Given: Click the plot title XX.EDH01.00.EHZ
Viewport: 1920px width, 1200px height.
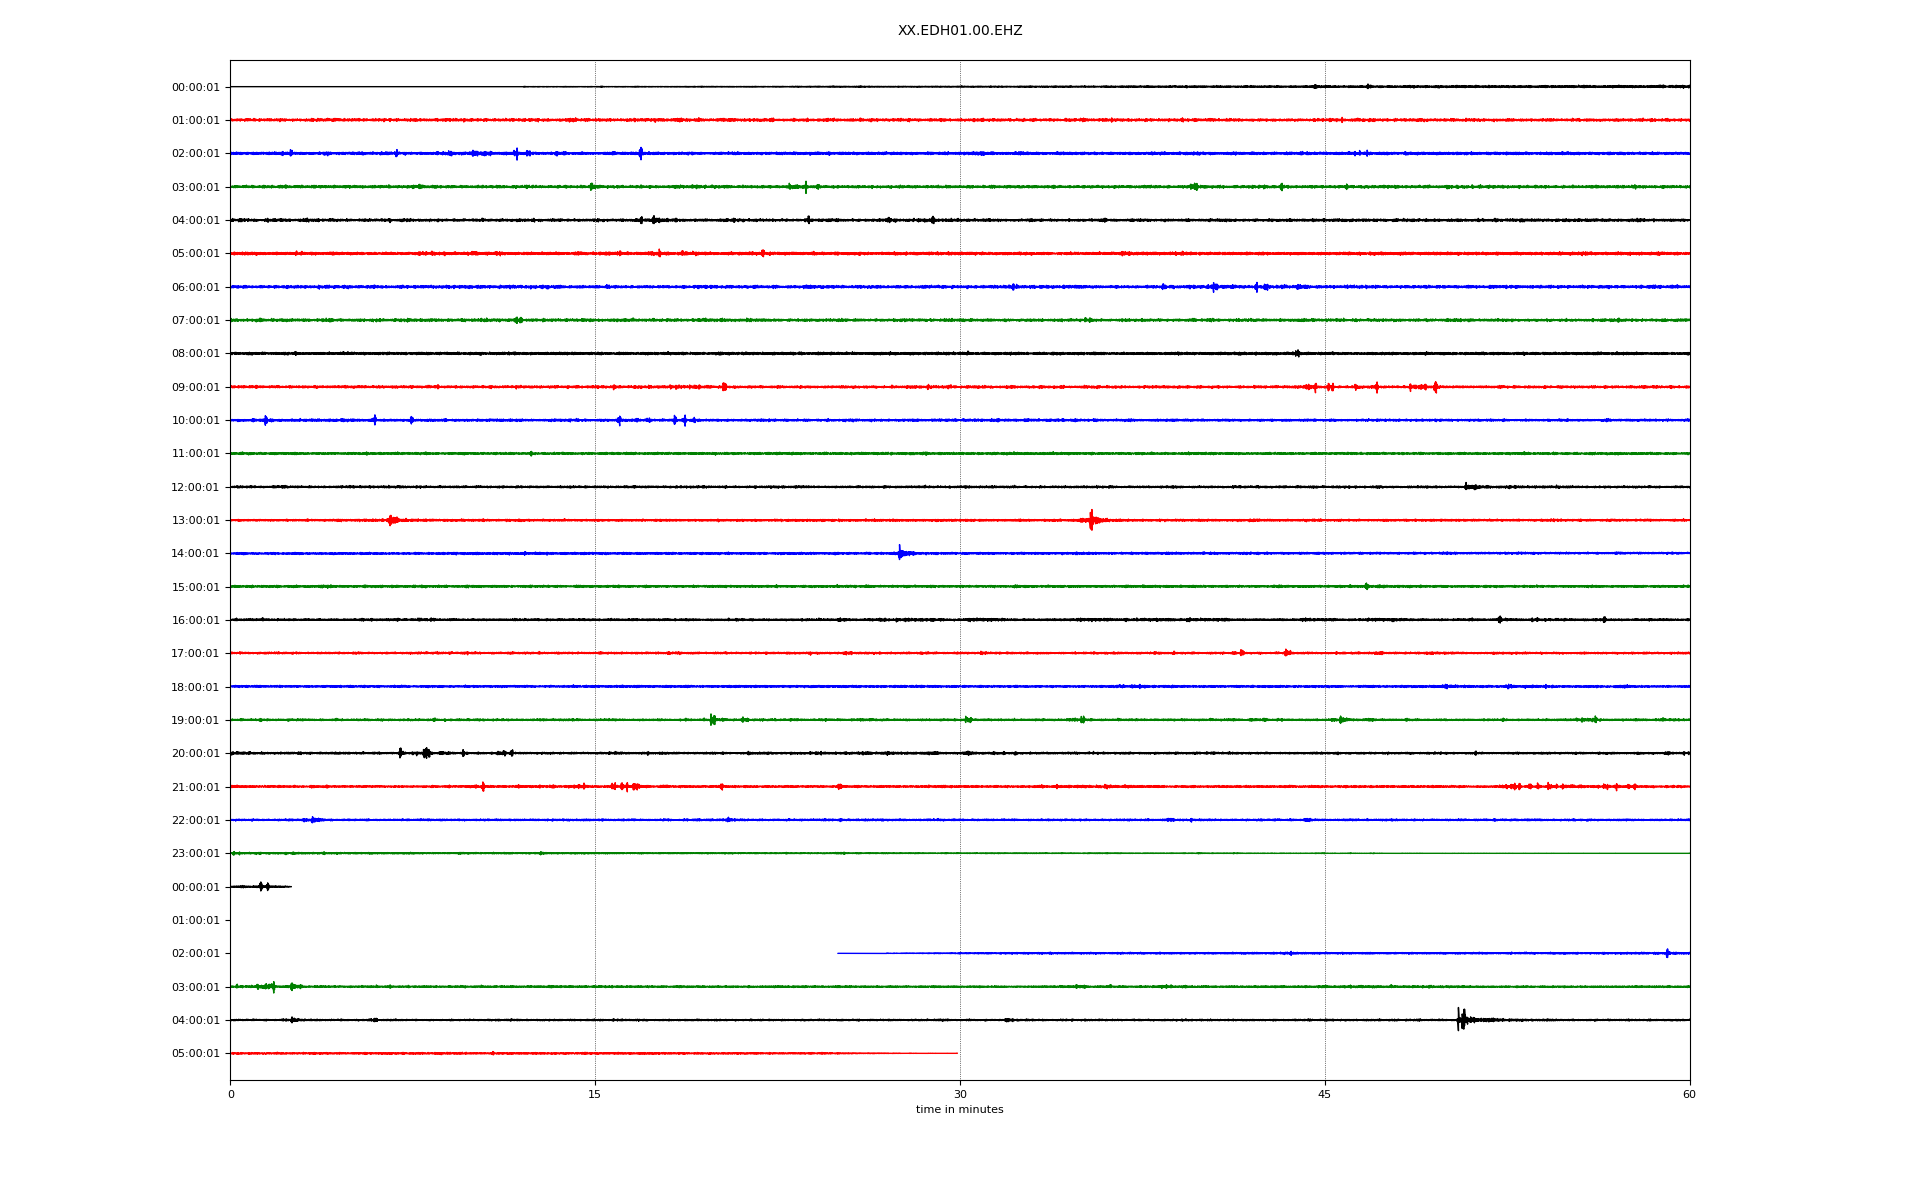Looking at the screenshot, I should point(959,31).
